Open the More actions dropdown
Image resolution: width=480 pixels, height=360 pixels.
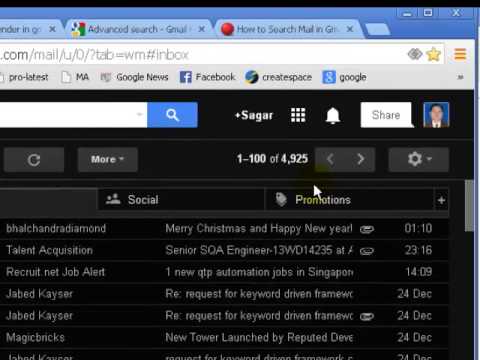(x=107, y=160)
